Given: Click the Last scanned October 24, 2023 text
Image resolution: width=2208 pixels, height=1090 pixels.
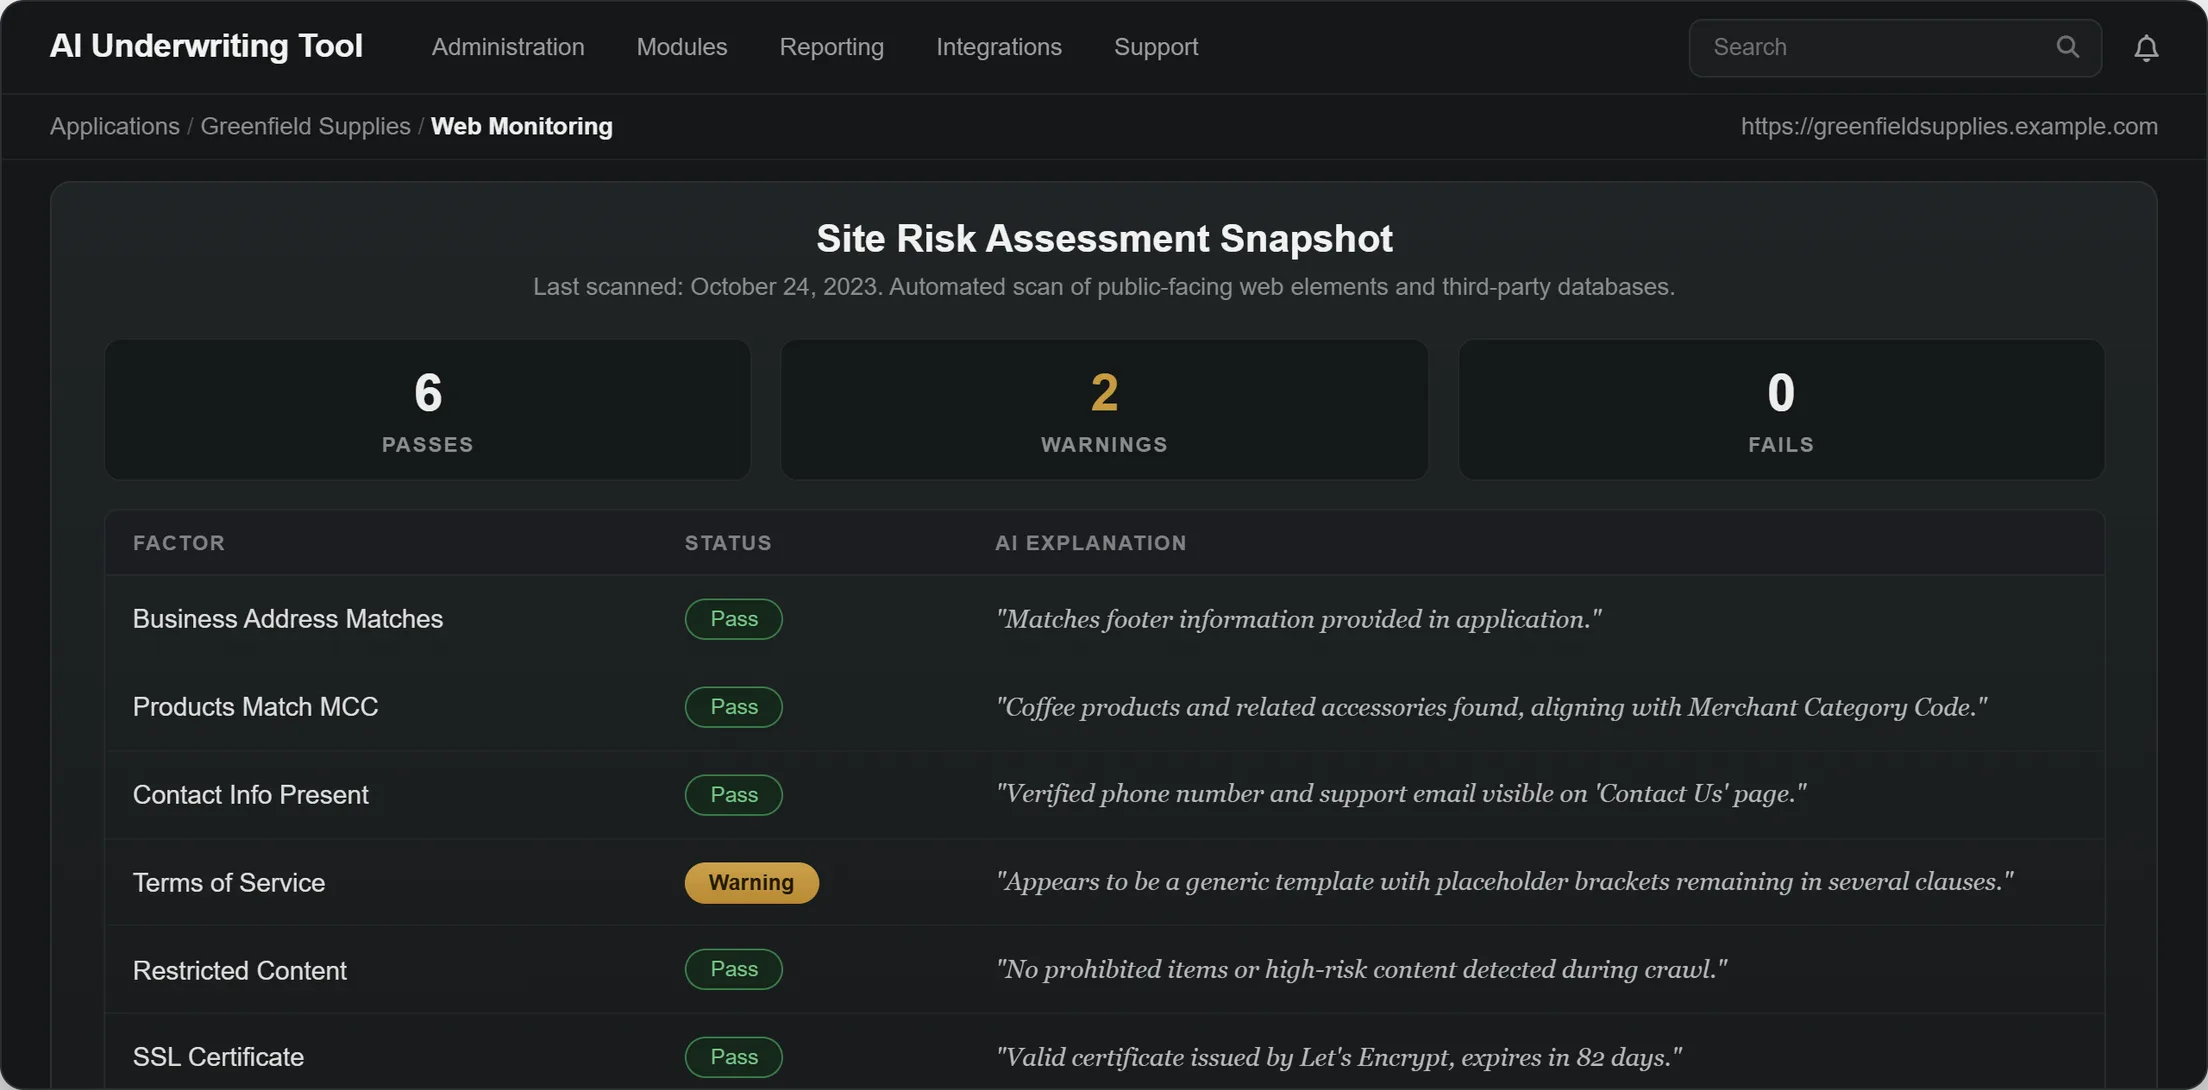Looking at the screenshot, I should pyautogui.click(x=1104, y=287).
